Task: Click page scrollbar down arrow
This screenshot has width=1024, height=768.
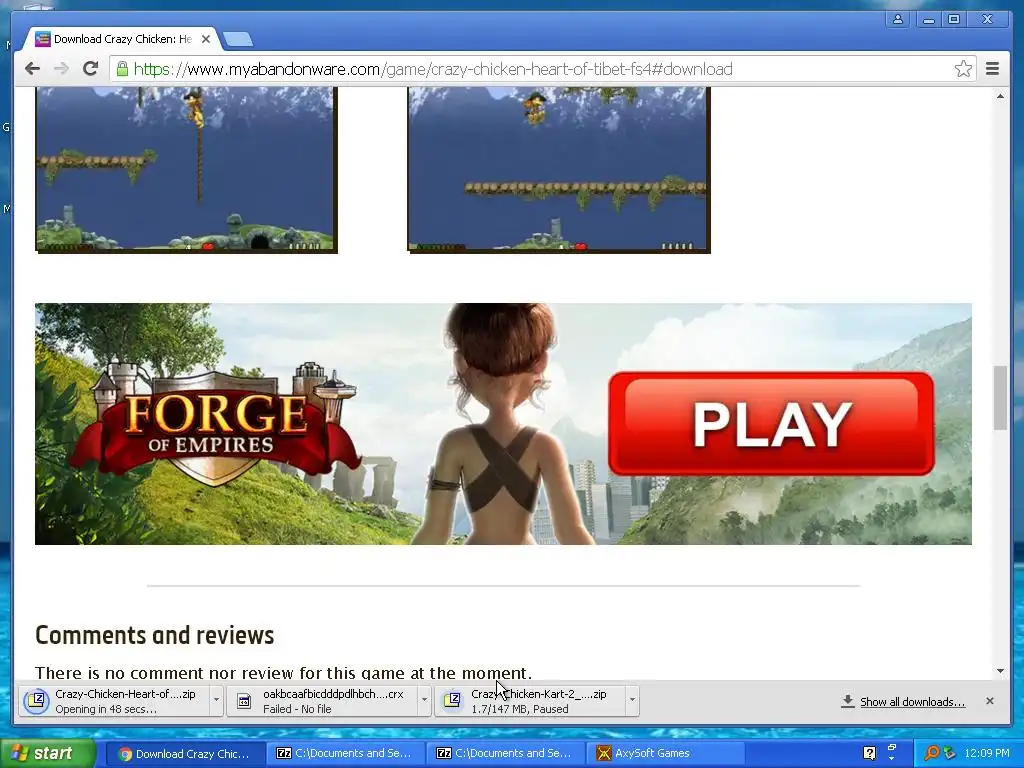Action: click(x=1000, y=671)
